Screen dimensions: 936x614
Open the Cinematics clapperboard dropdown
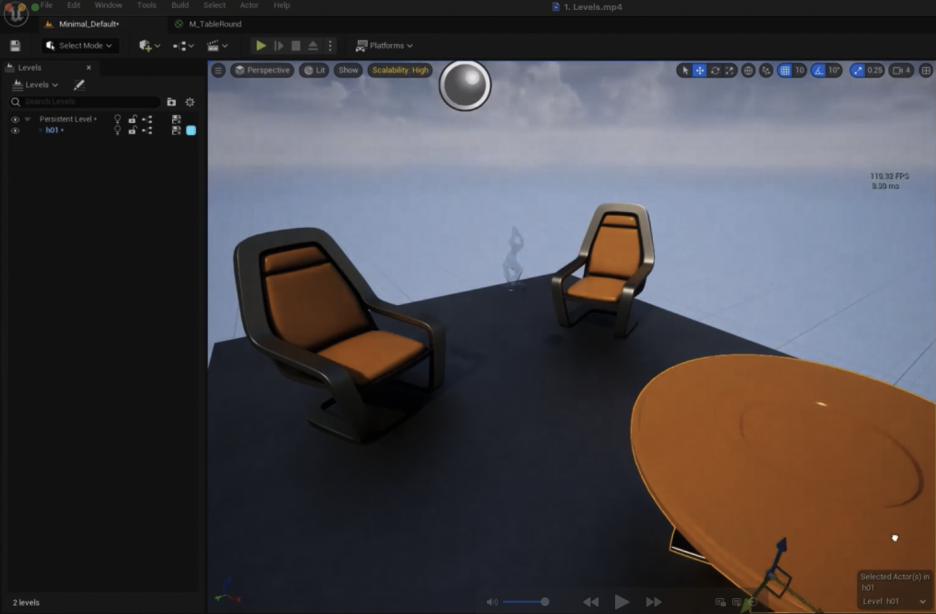pos(217,45)
